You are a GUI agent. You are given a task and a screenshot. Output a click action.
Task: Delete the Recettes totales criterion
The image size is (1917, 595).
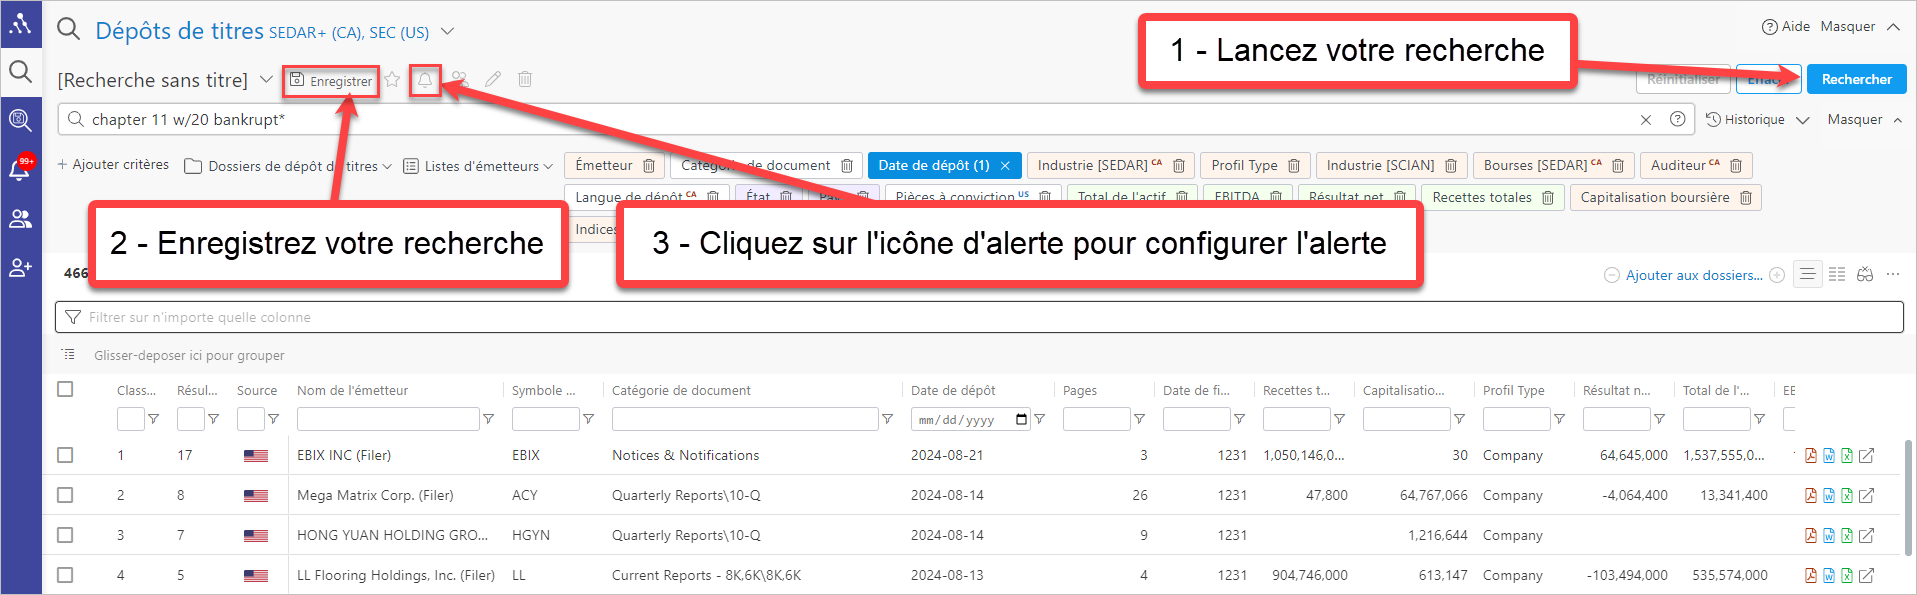point(1548,198)
